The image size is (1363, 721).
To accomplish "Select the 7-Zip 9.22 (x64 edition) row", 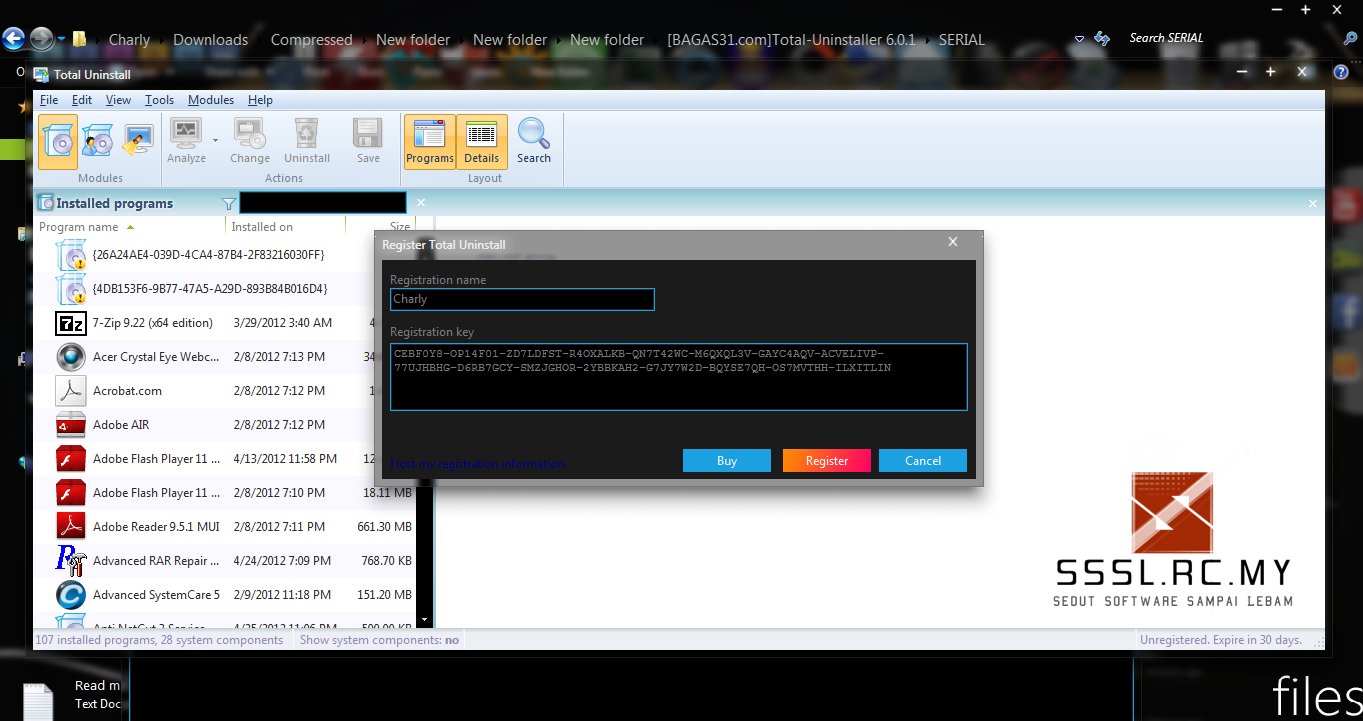I will pos(225,323).
